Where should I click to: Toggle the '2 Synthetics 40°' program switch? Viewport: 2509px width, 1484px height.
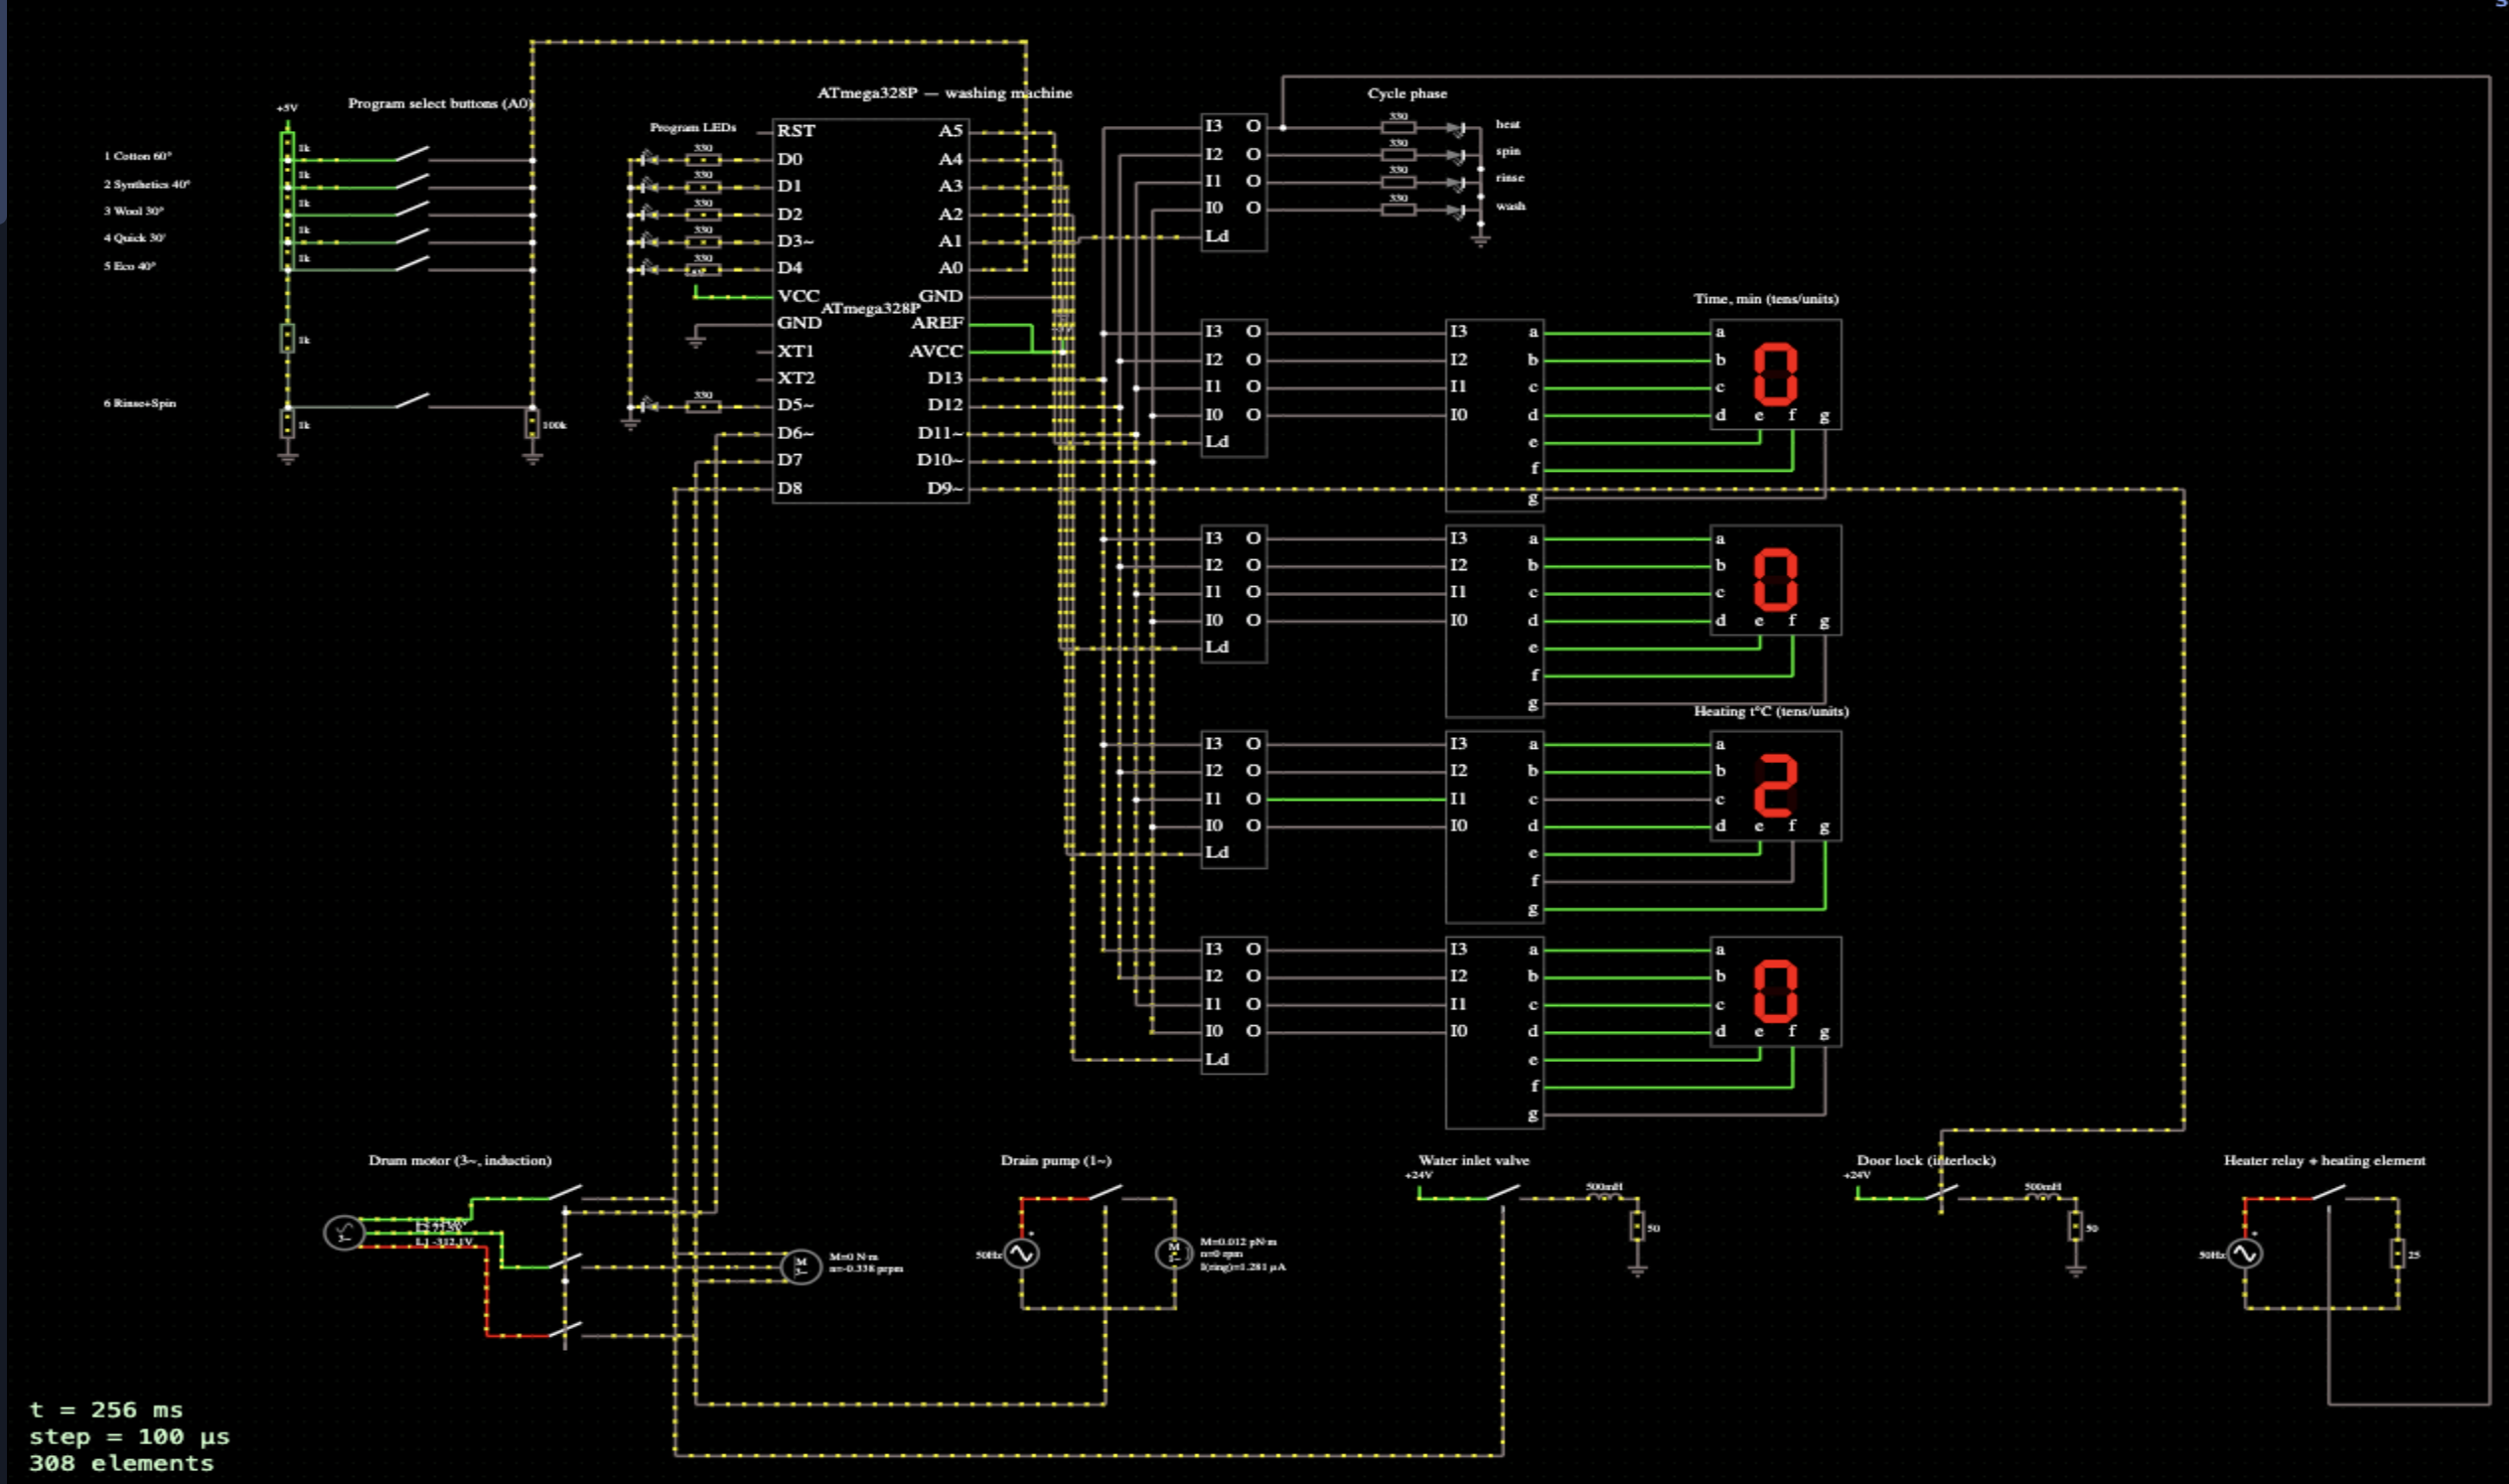click(412, 182)
